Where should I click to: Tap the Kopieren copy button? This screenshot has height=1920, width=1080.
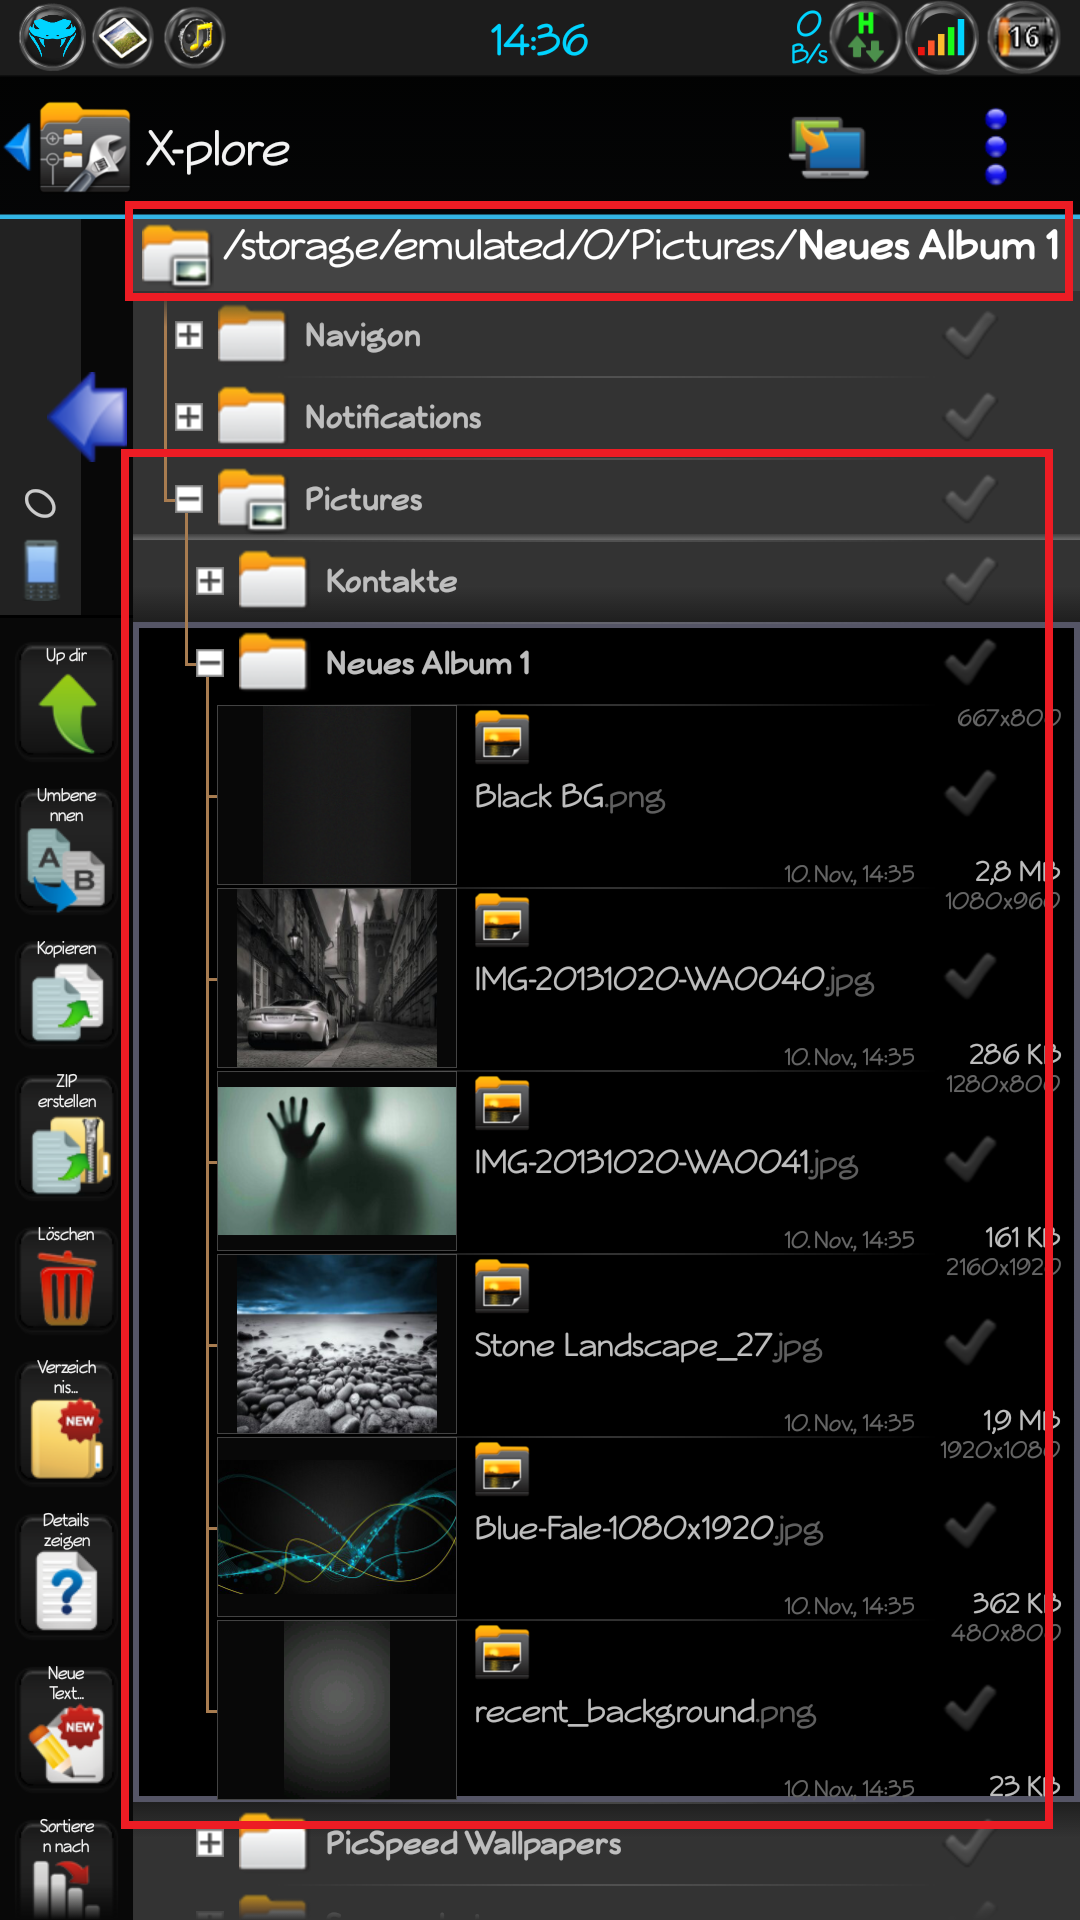[67, 991]
